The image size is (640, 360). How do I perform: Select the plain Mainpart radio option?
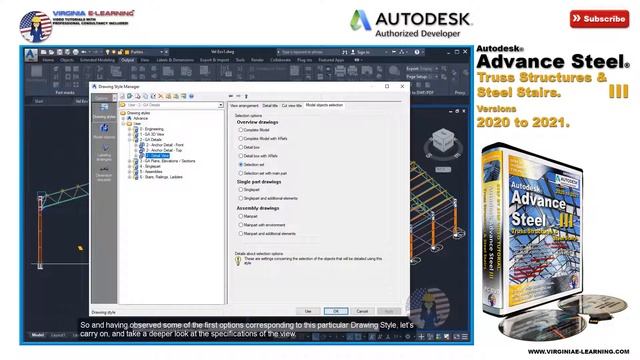click(248, 216)
